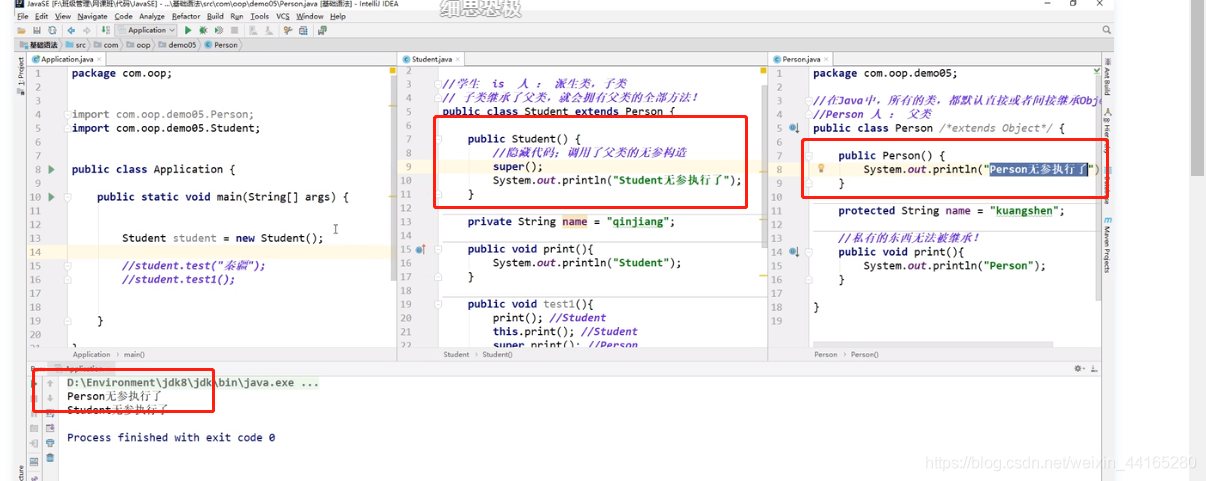Switch to the Person.java editor tab

(x=800, y=59)
